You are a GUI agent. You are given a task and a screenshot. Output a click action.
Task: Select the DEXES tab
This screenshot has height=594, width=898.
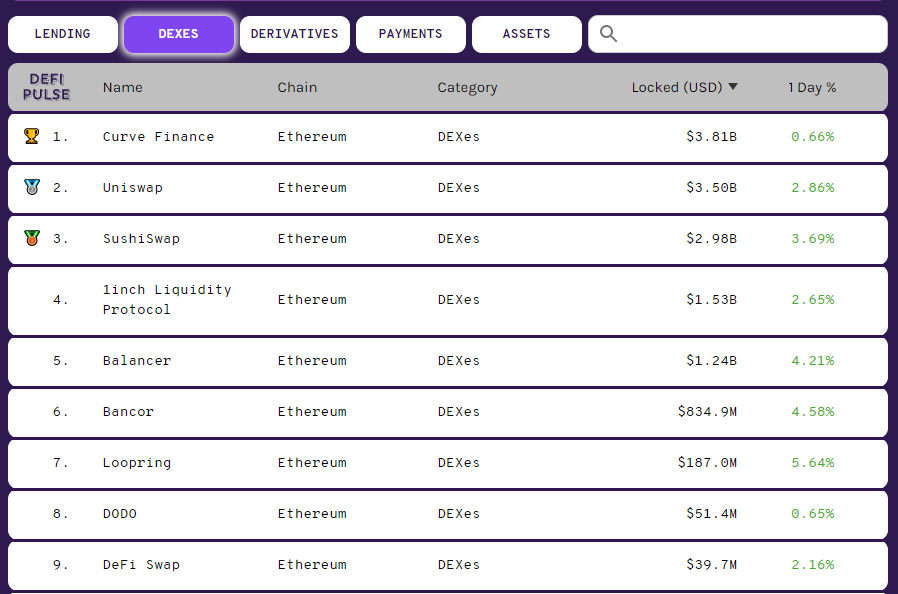pos(179,34)
